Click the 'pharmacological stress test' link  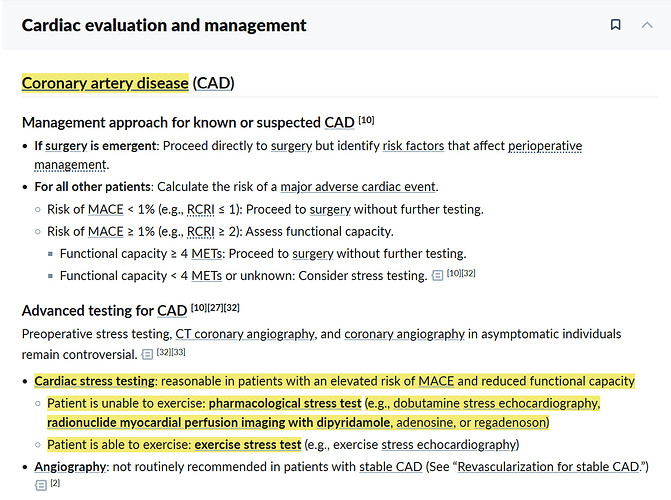[285, 403]
